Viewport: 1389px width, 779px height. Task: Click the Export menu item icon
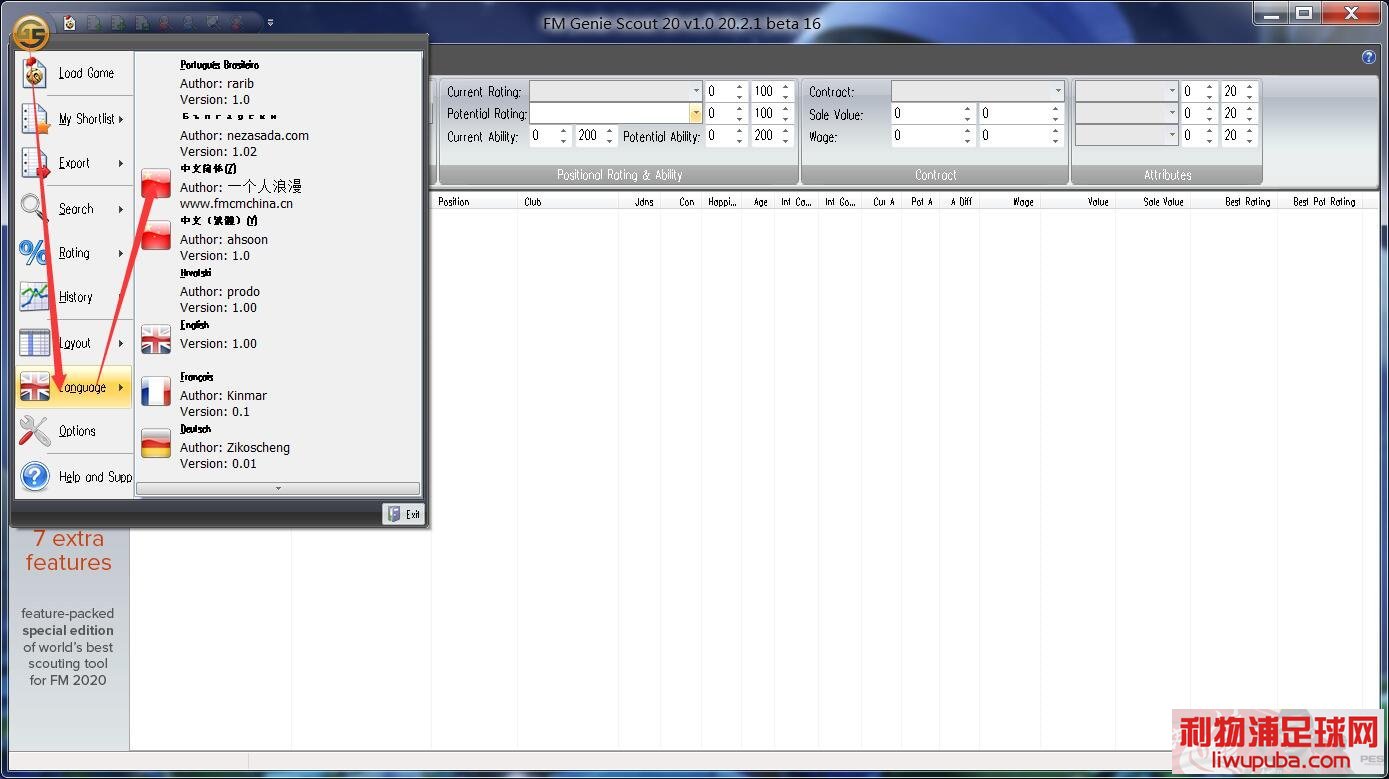point(35,163)
